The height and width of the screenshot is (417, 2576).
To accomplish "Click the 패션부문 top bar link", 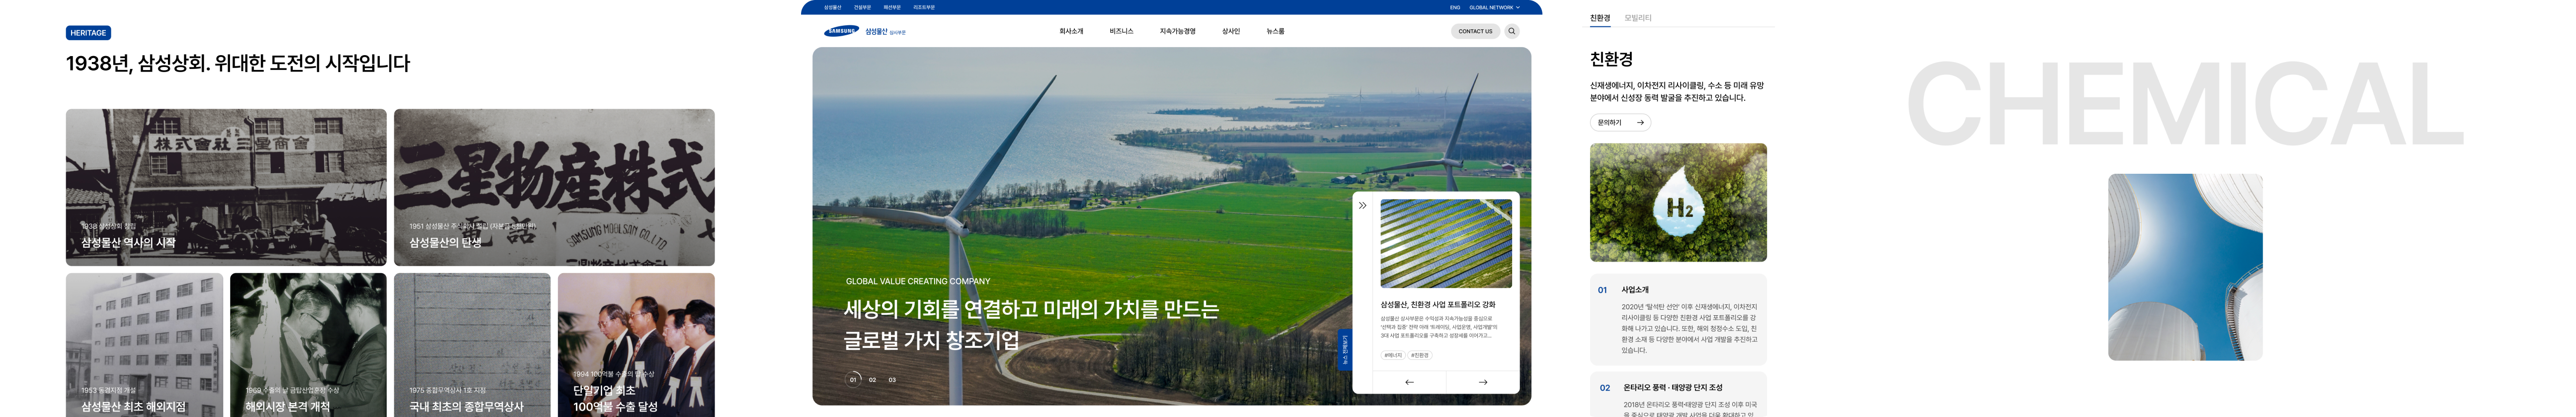I will pyautogui.click(x=892, y=7).
